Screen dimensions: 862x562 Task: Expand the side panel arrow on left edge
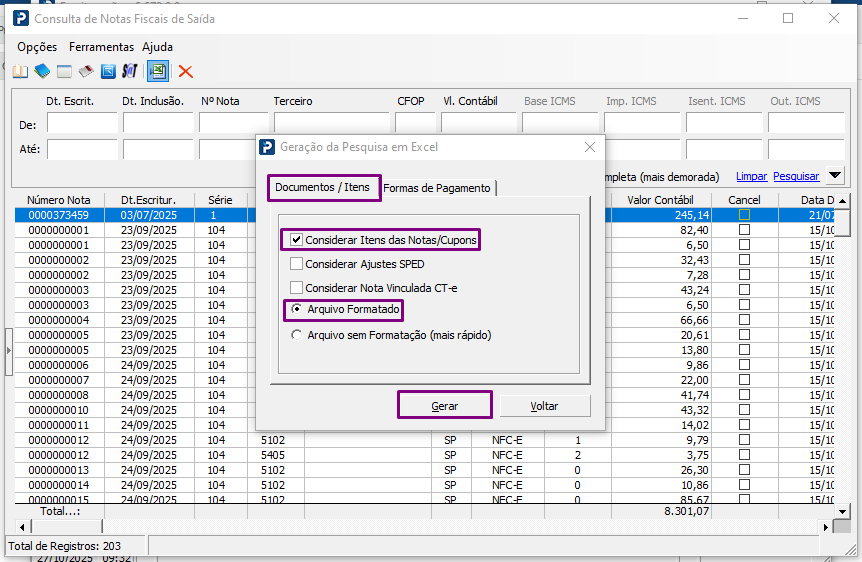pos(8,350)
